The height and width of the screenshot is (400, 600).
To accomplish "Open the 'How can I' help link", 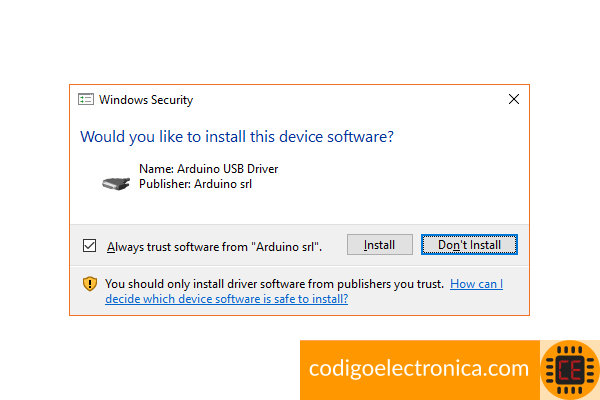I will pyautogui.click(x=476, y=284).
